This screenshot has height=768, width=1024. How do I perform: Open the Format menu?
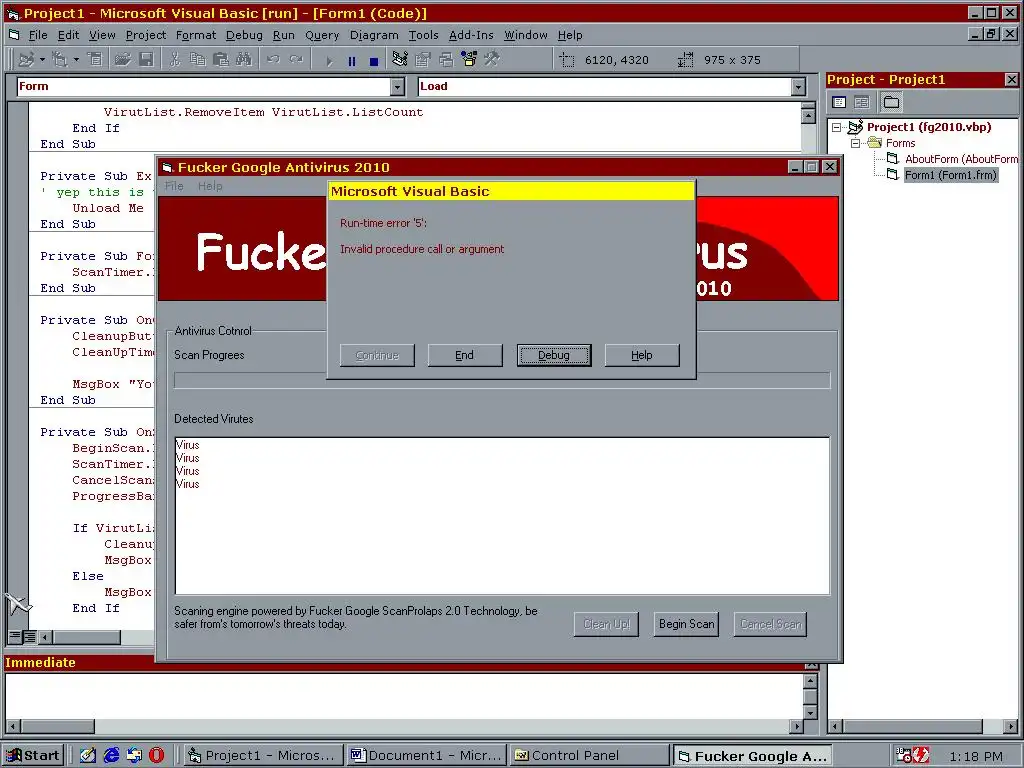point(196,35)
